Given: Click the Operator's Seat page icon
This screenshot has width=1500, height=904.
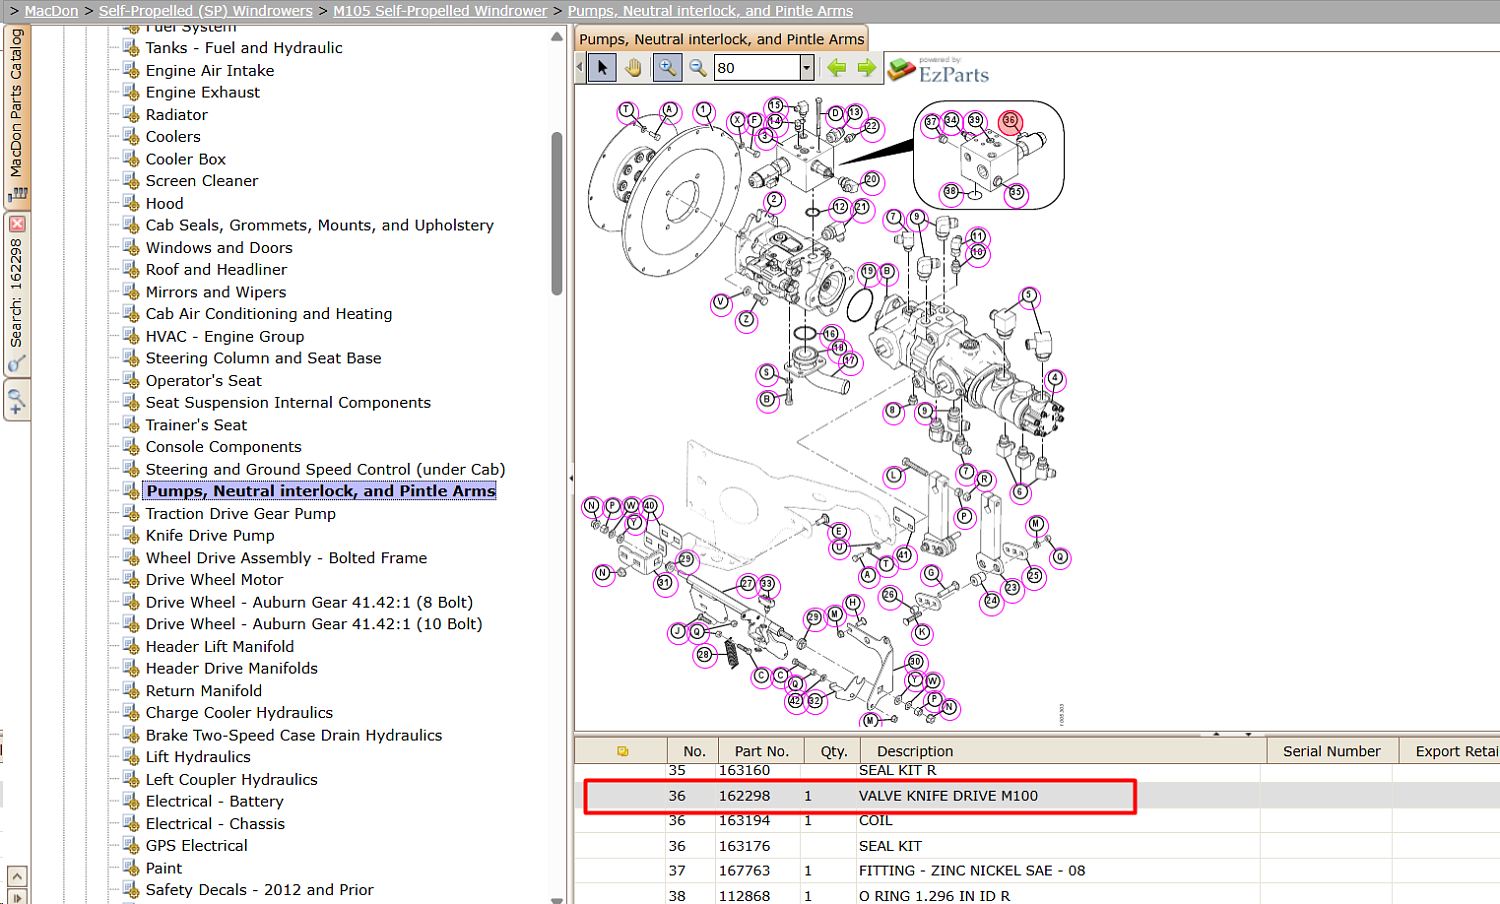Looking at the screenshot, I should 131,380.
